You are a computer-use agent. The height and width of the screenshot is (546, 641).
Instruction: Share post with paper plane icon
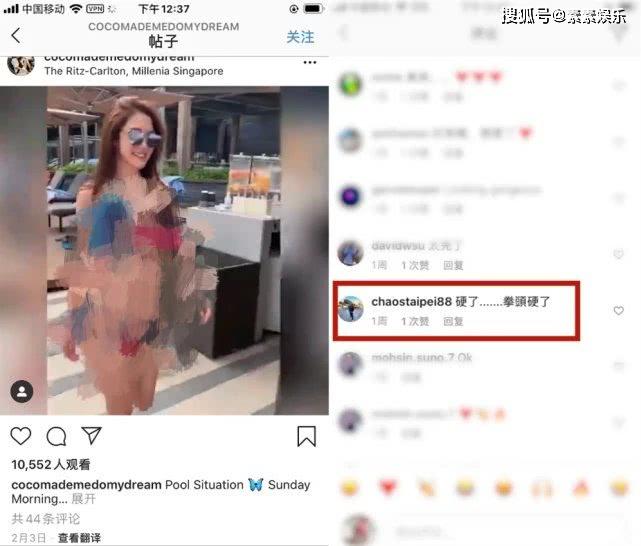tap(91, 436)
